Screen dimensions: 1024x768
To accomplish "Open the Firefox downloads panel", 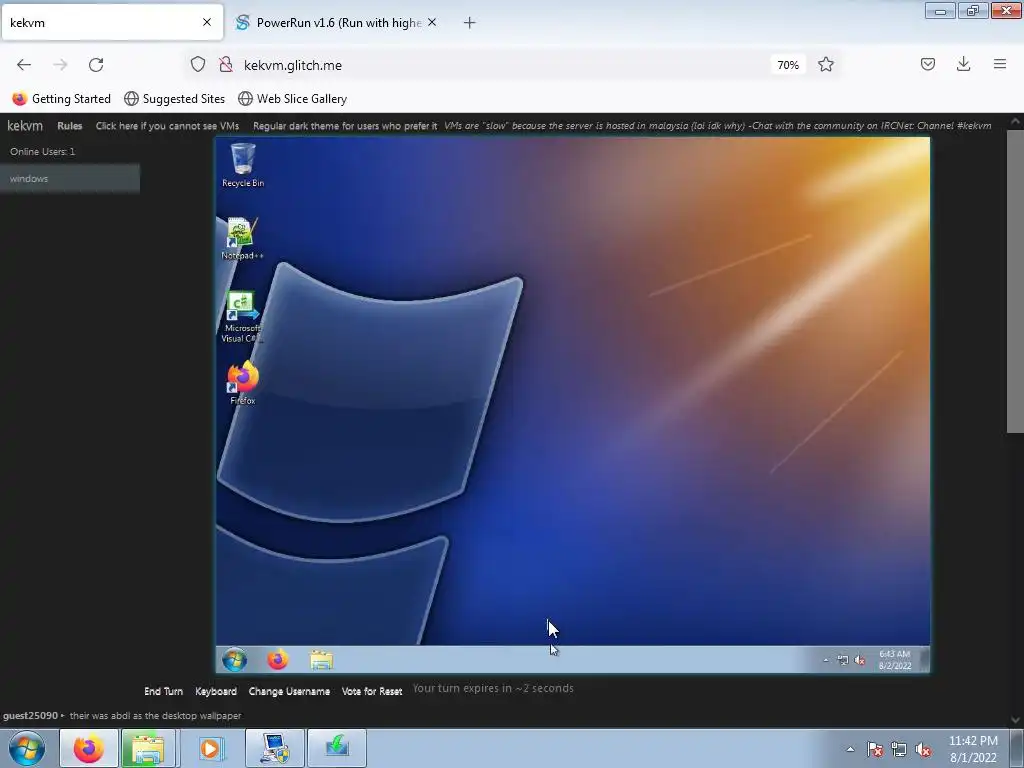I will point(963,64).
